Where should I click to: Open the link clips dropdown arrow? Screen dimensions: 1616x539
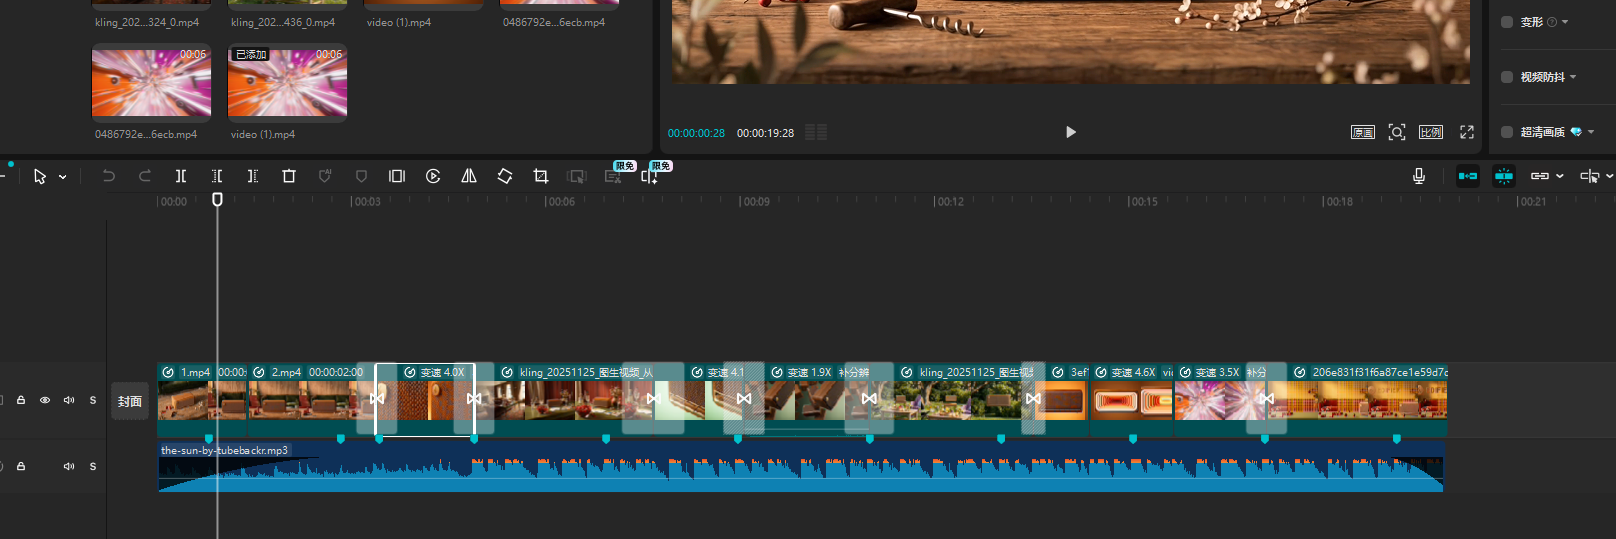(x=1560, y=176)
